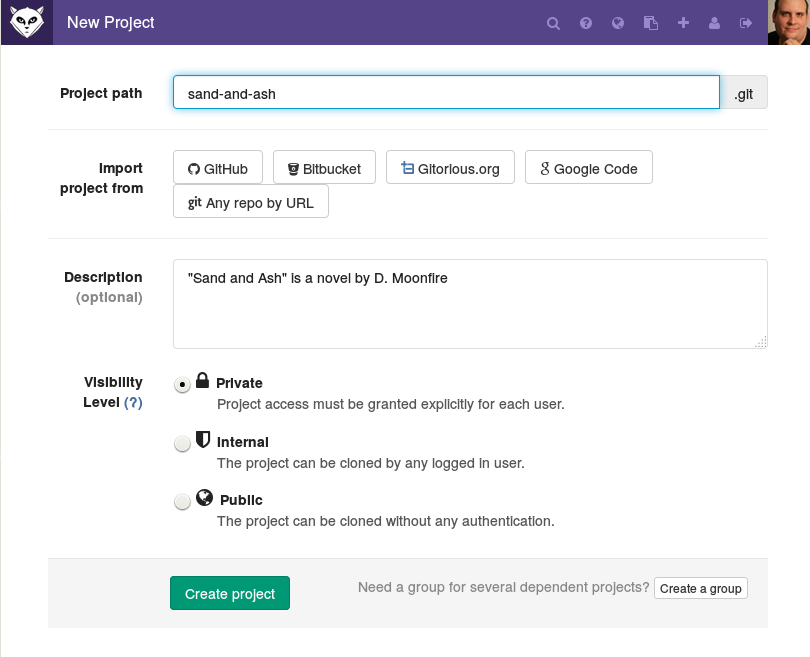Click the Create project button
The width and height of the screenshot is (810, 657).
click(230, 593)
